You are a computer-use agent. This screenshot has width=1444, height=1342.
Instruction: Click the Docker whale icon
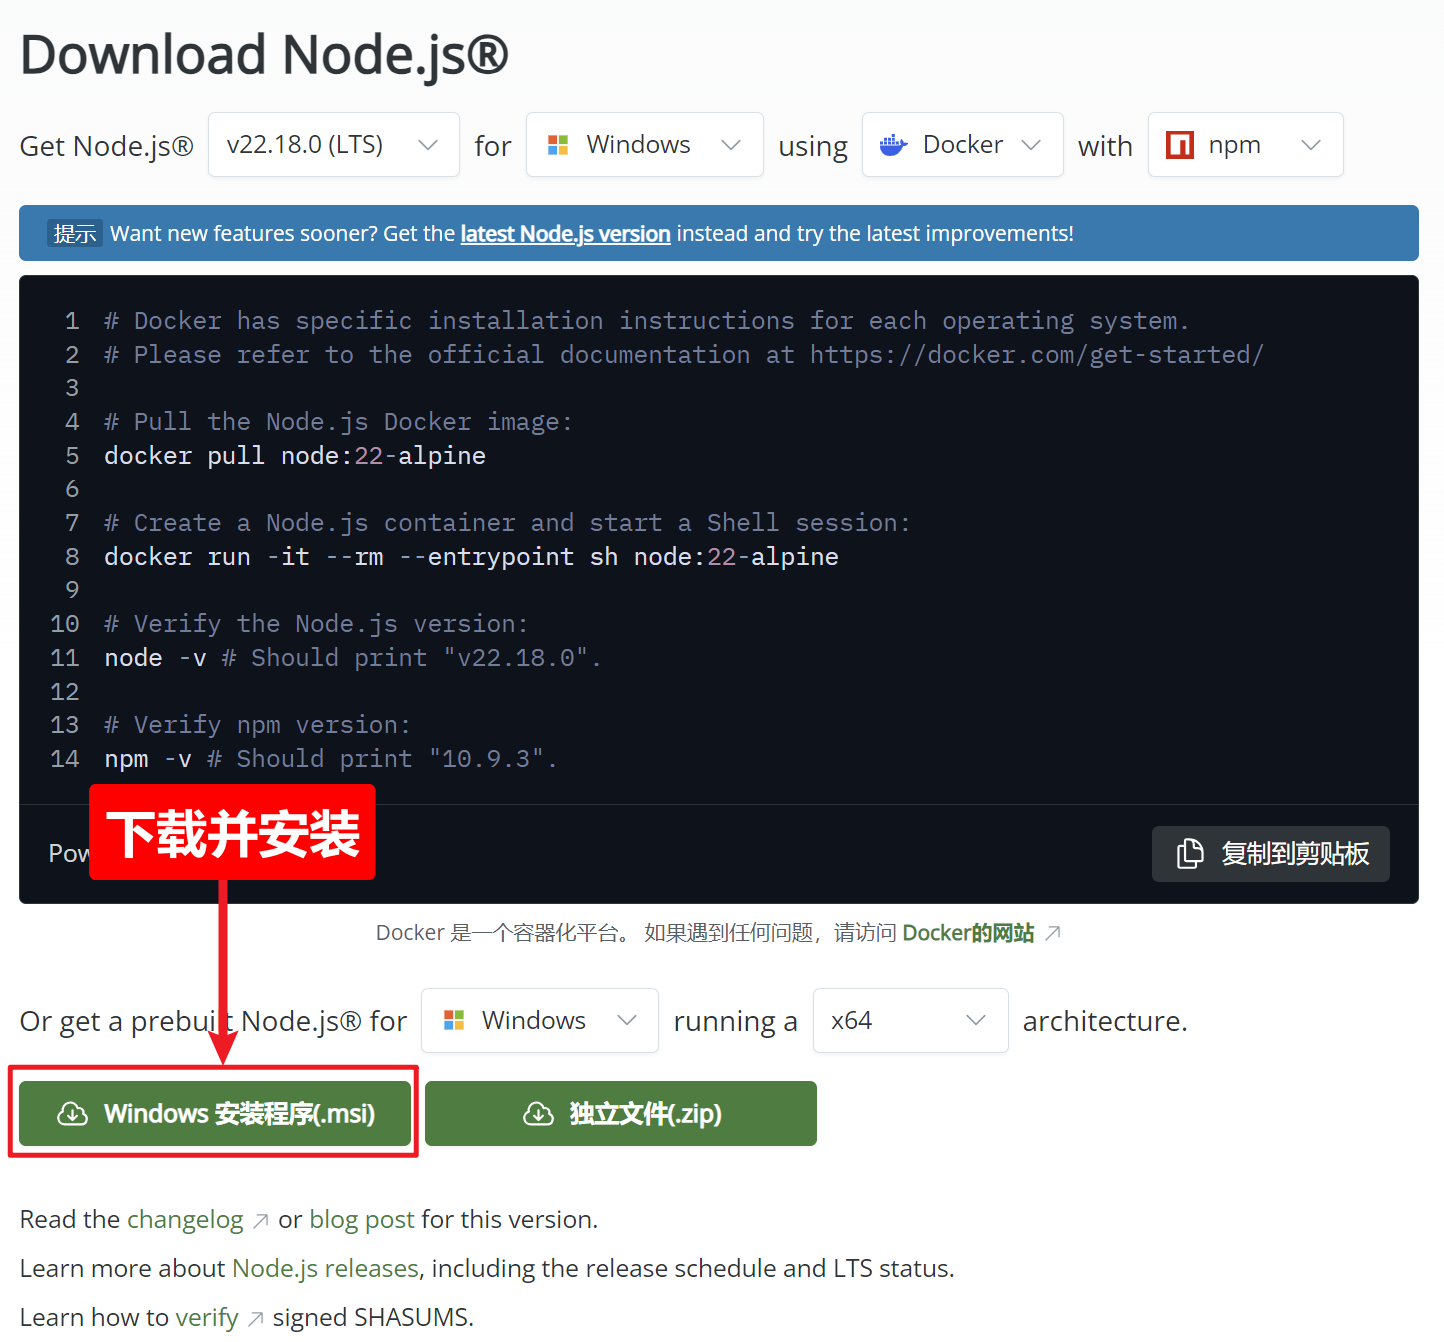(893, 145)
